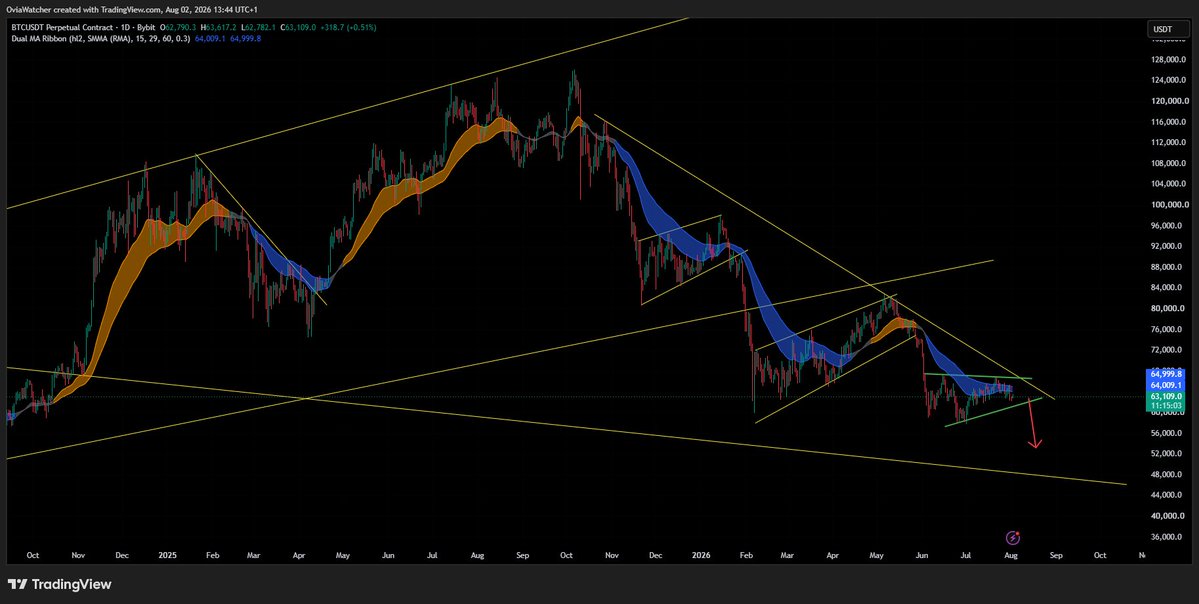Click the lightning bolt event icon

point(1013,537)
